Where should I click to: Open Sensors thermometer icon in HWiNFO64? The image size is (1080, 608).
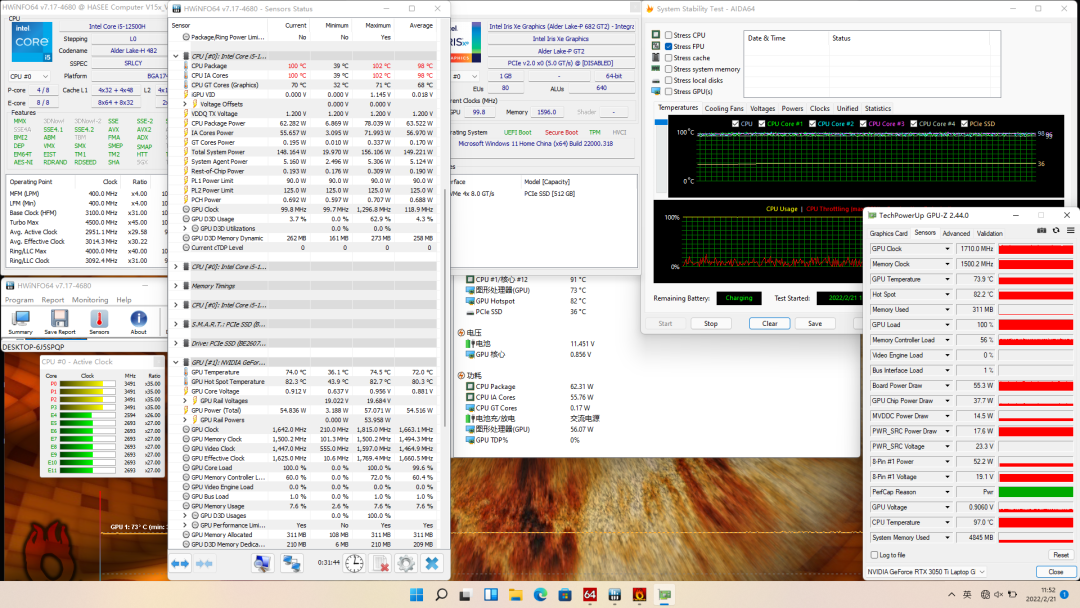[99, 322]
